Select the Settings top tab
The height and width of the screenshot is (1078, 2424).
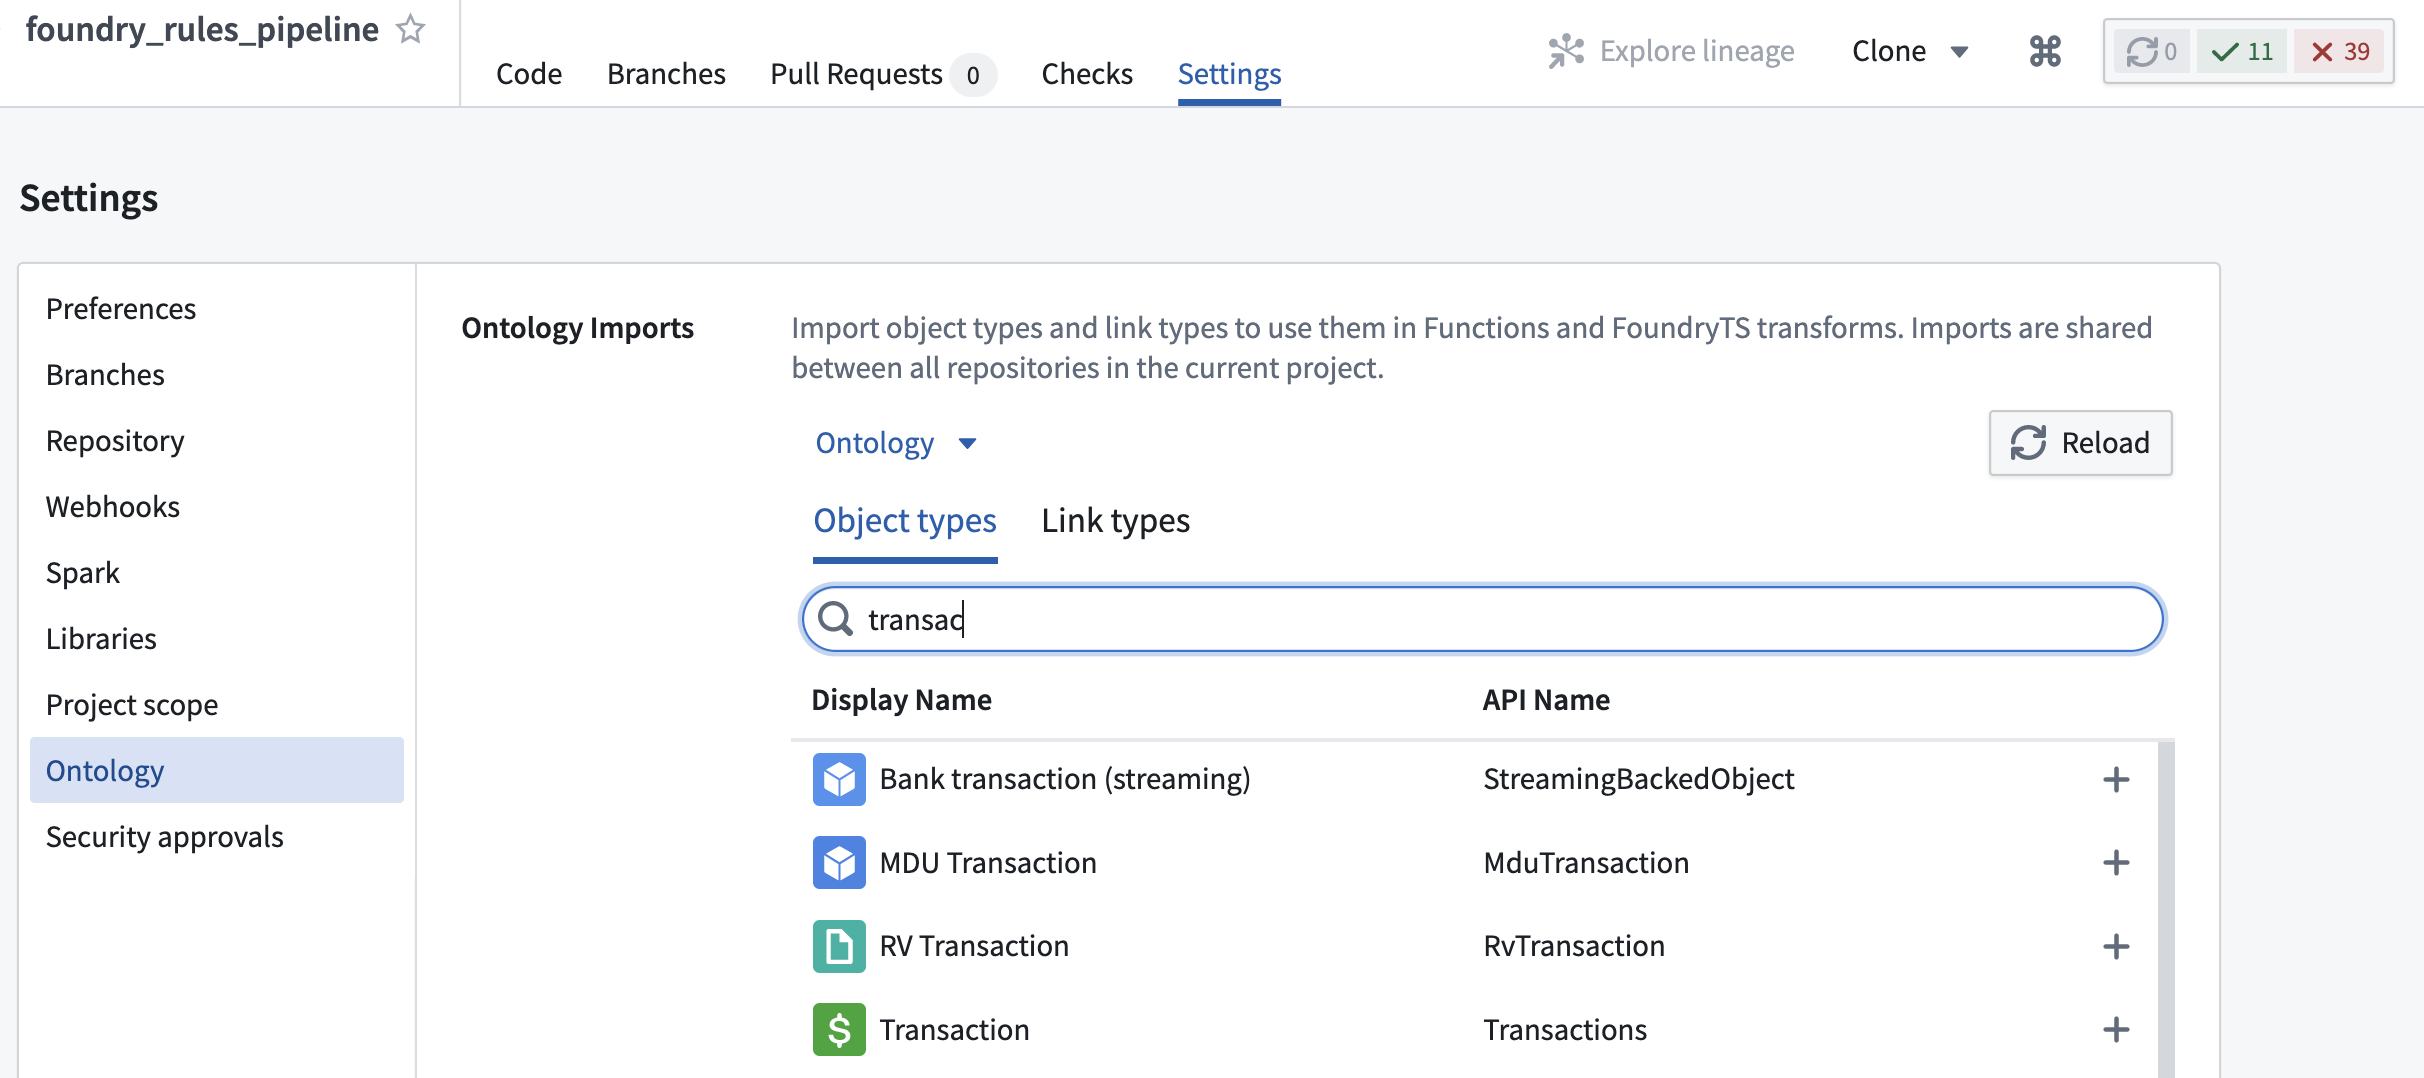(x=1229, y=74)
